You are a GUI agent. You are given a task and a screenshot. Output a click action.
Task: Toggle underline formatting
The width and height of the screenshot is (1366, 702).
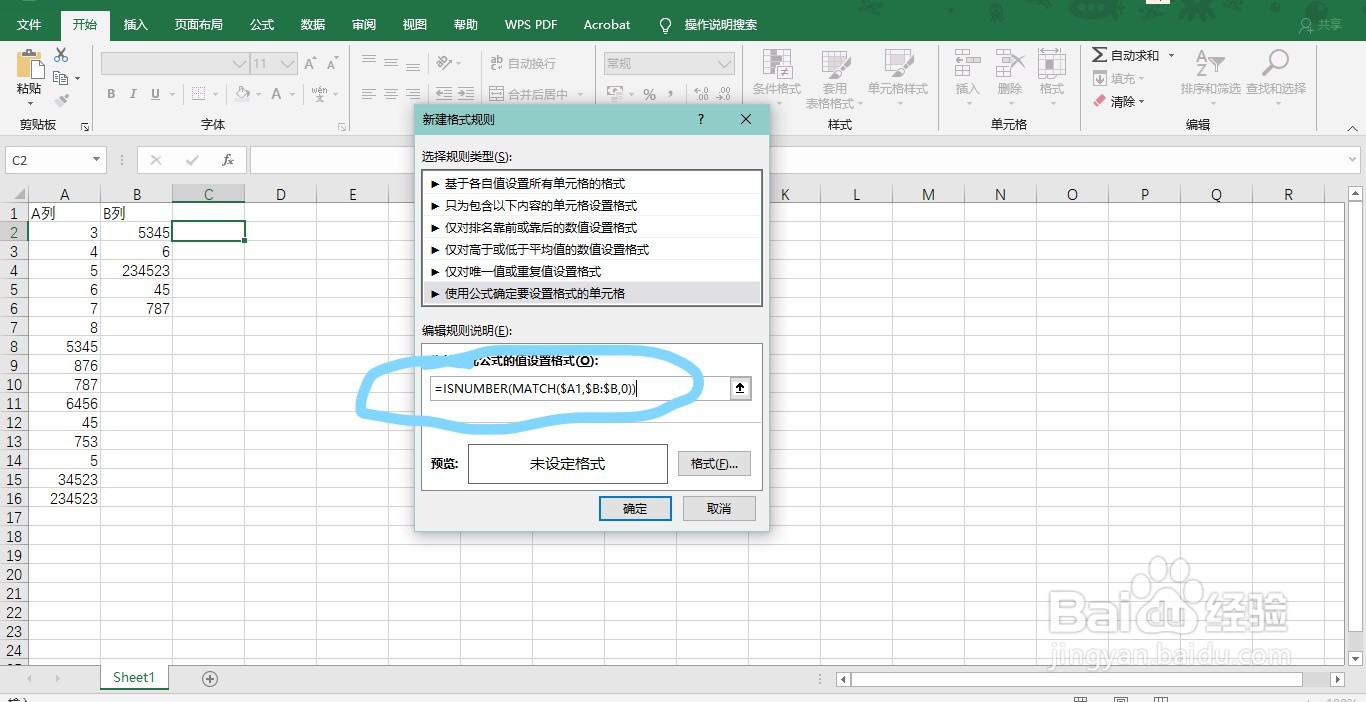point(155,93)
